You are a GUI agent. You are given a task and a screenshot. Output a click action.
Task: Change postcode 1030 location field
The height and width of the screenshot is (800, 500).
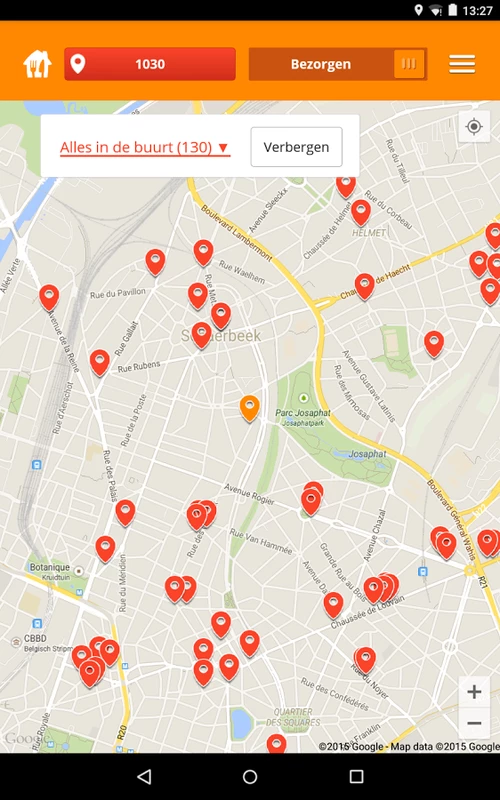(x=150, y=64)
